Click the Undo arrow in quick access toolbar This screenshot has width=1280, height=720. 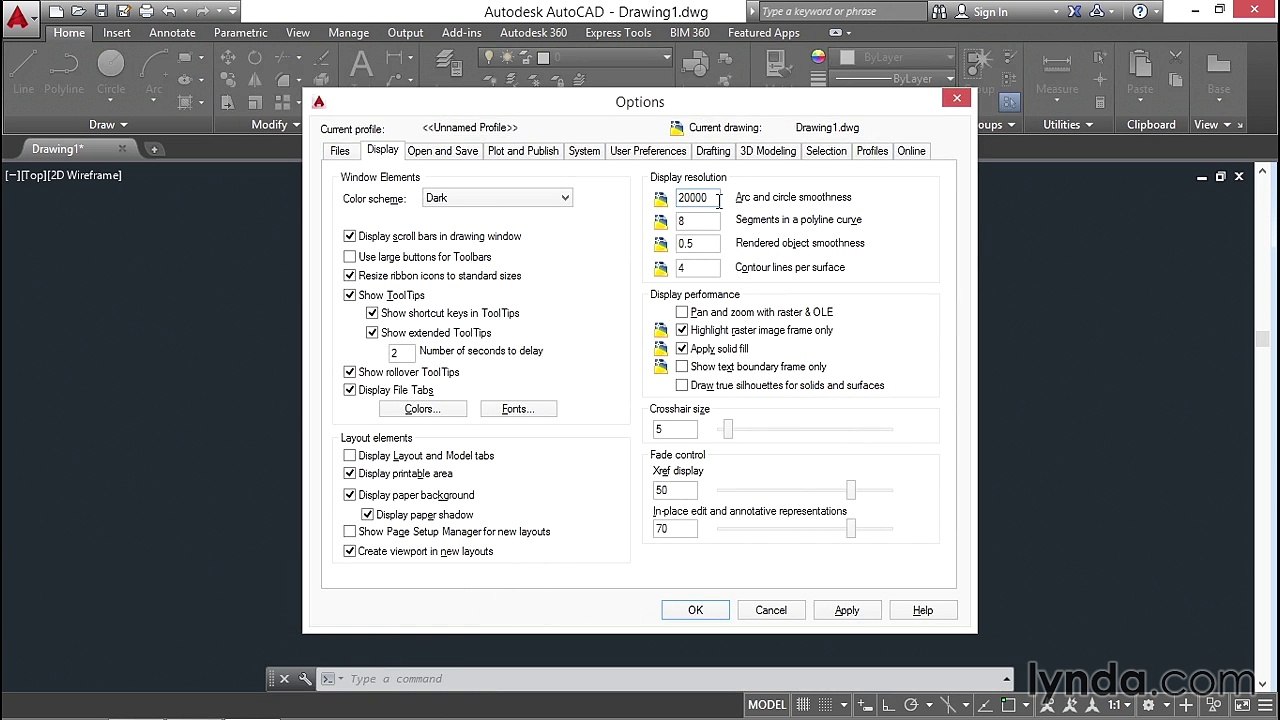[x=169, y=12]
